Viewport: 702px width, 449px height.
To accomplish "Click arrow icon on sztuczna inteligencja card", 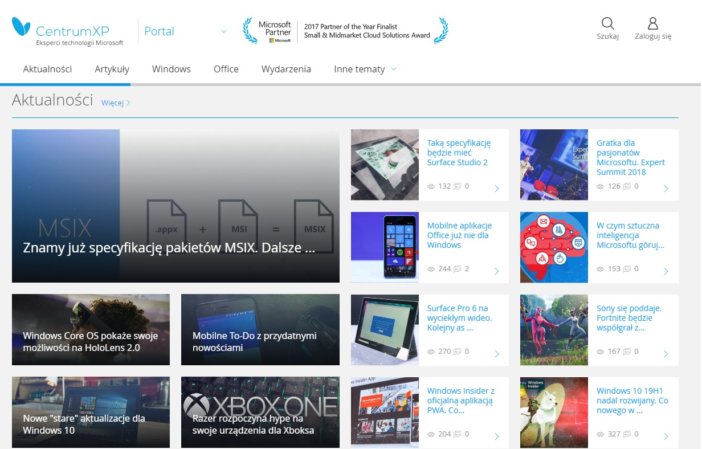I will [x=666, y=271].
